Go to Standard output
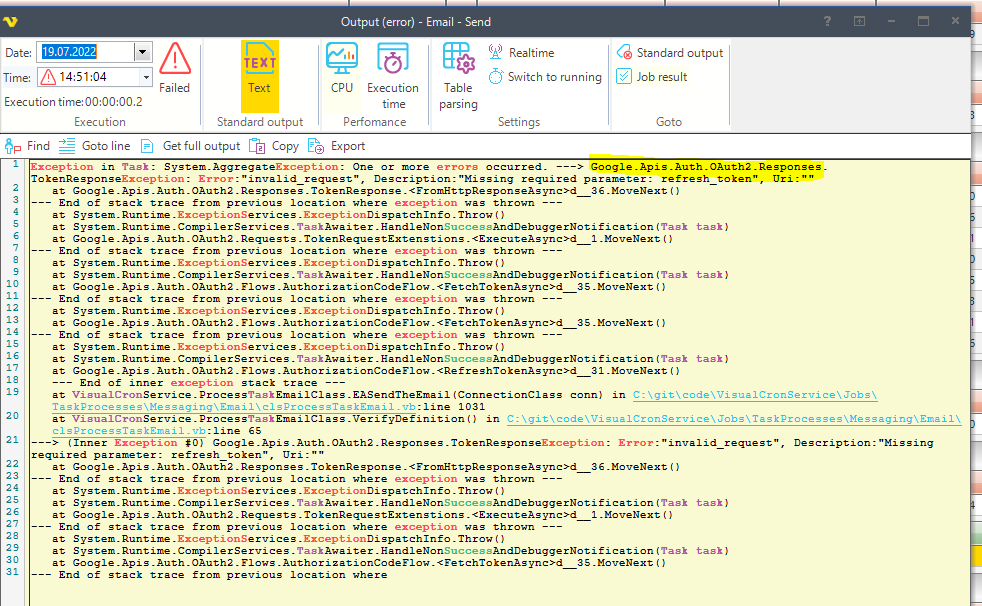This screenshot has width=982, height=606. (x=670, y=53)
